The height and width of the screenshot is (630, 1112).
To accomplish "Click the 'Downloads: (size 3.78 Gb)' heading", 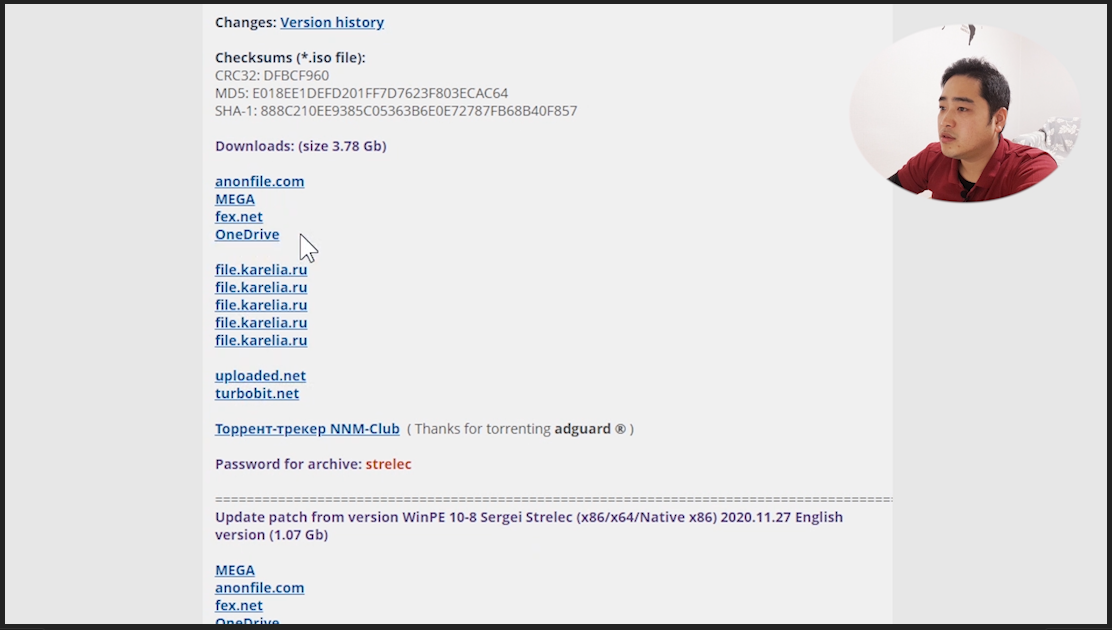I will tap(301, 145).
